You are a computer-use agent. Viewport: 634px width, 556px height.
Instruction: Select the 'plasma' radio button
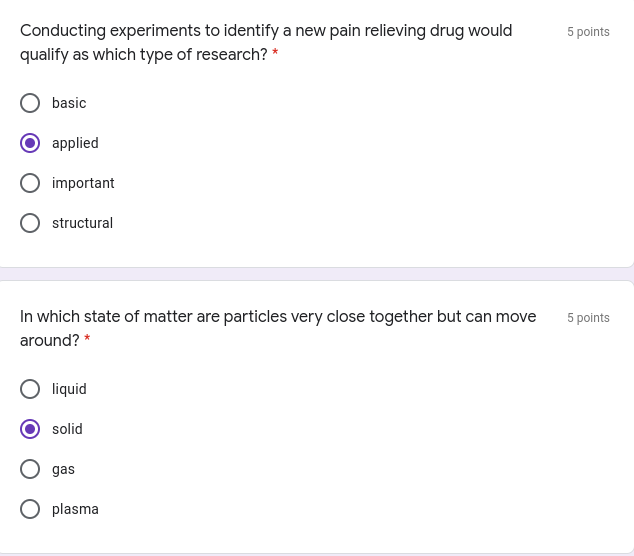(30, 509)
